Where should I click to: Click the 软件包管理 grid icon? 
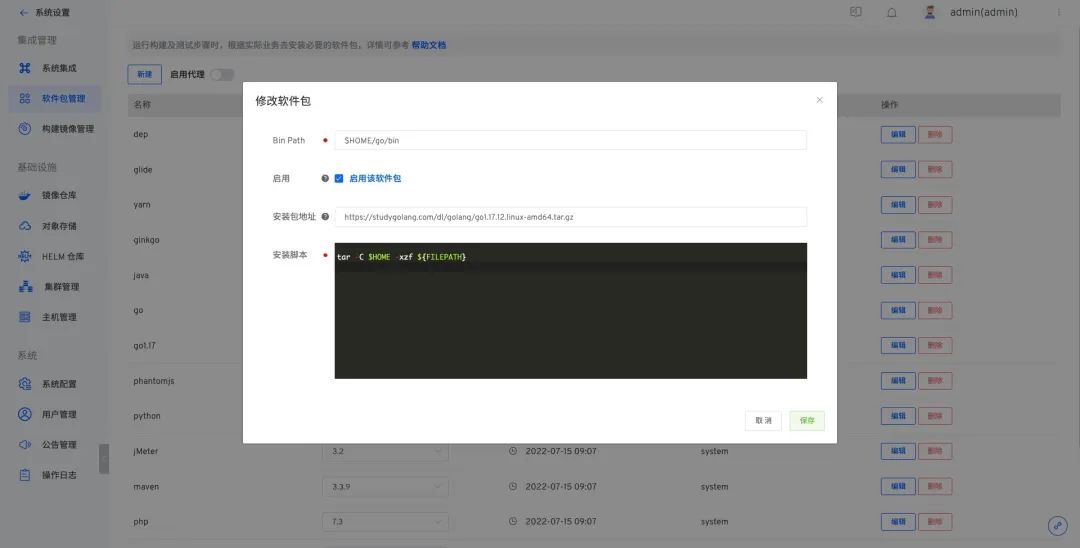25,98
